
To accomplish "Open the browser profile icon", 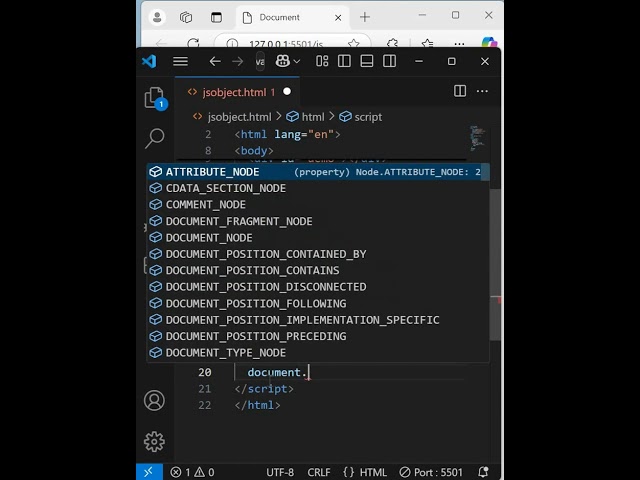I will tap(157, 17).
